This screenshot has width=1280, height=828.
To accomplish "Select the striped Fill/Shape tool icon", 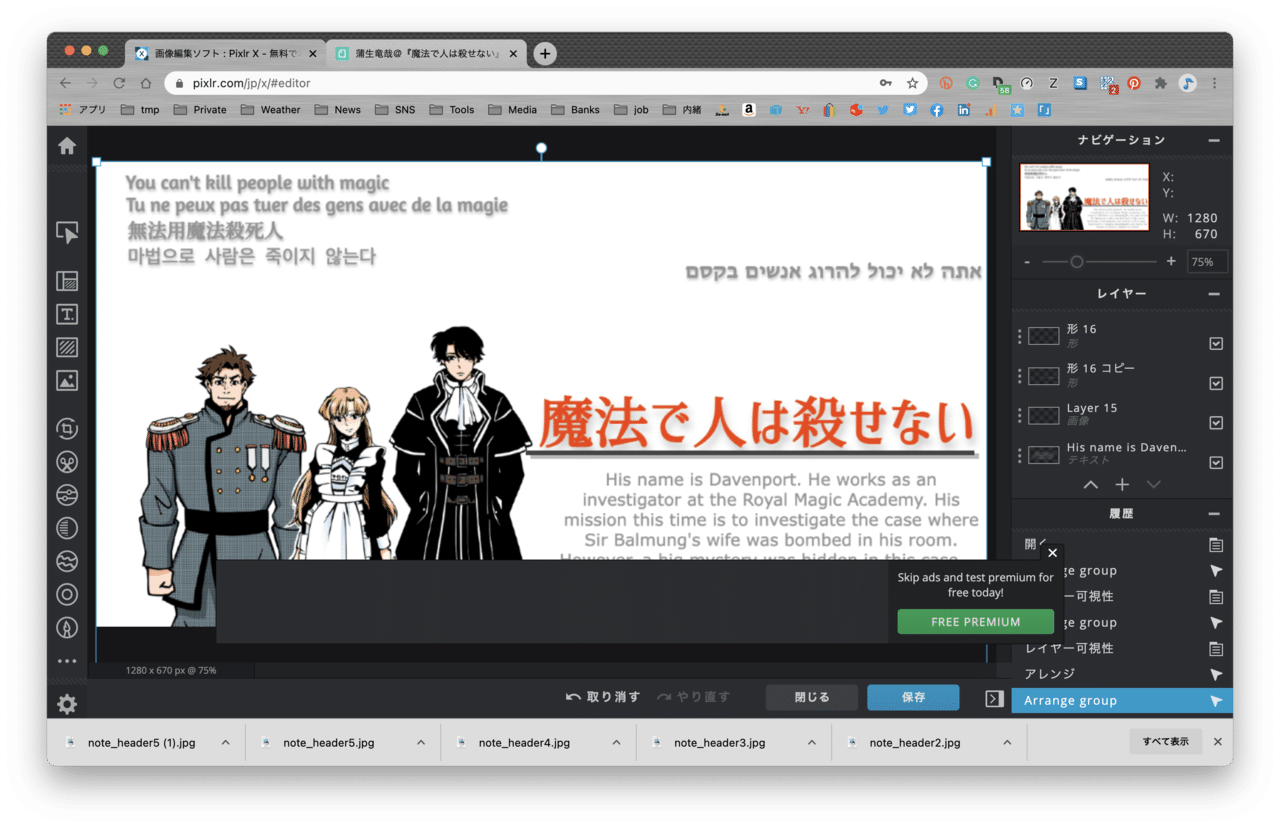I will [67, 348].
